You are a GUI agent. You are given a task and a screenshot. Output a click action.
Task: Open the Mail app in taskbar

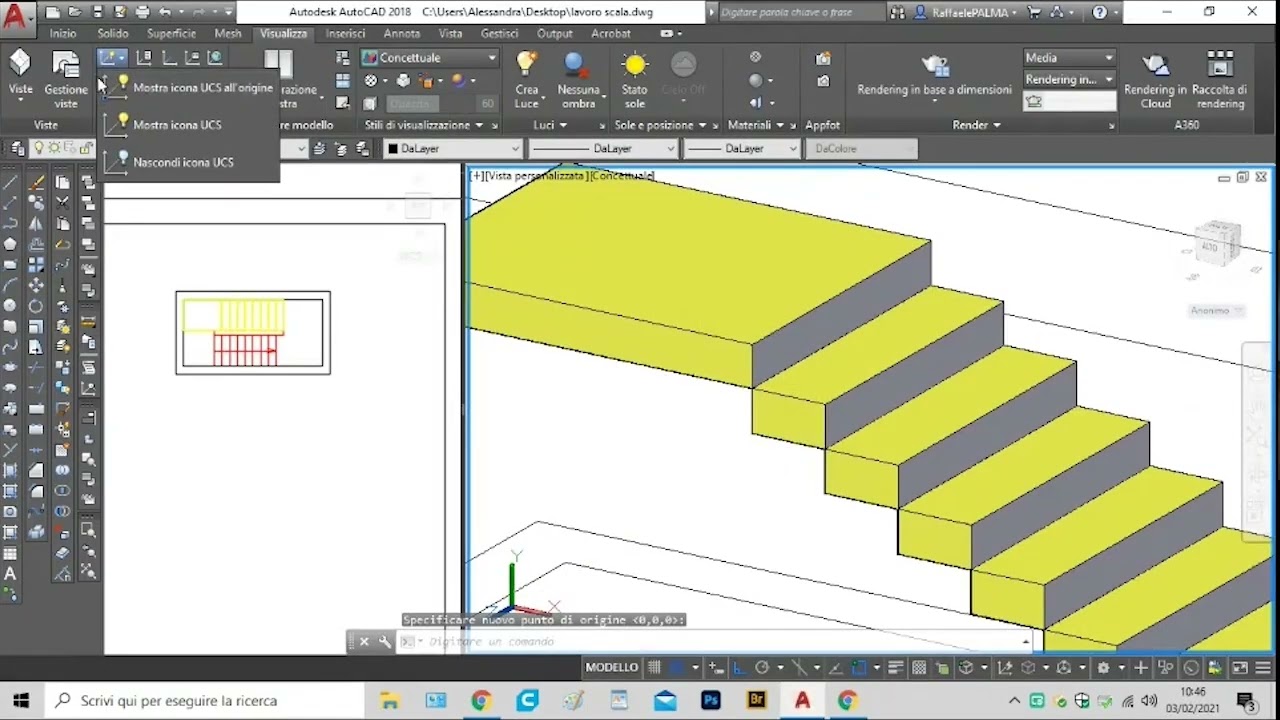pos(665,700)
